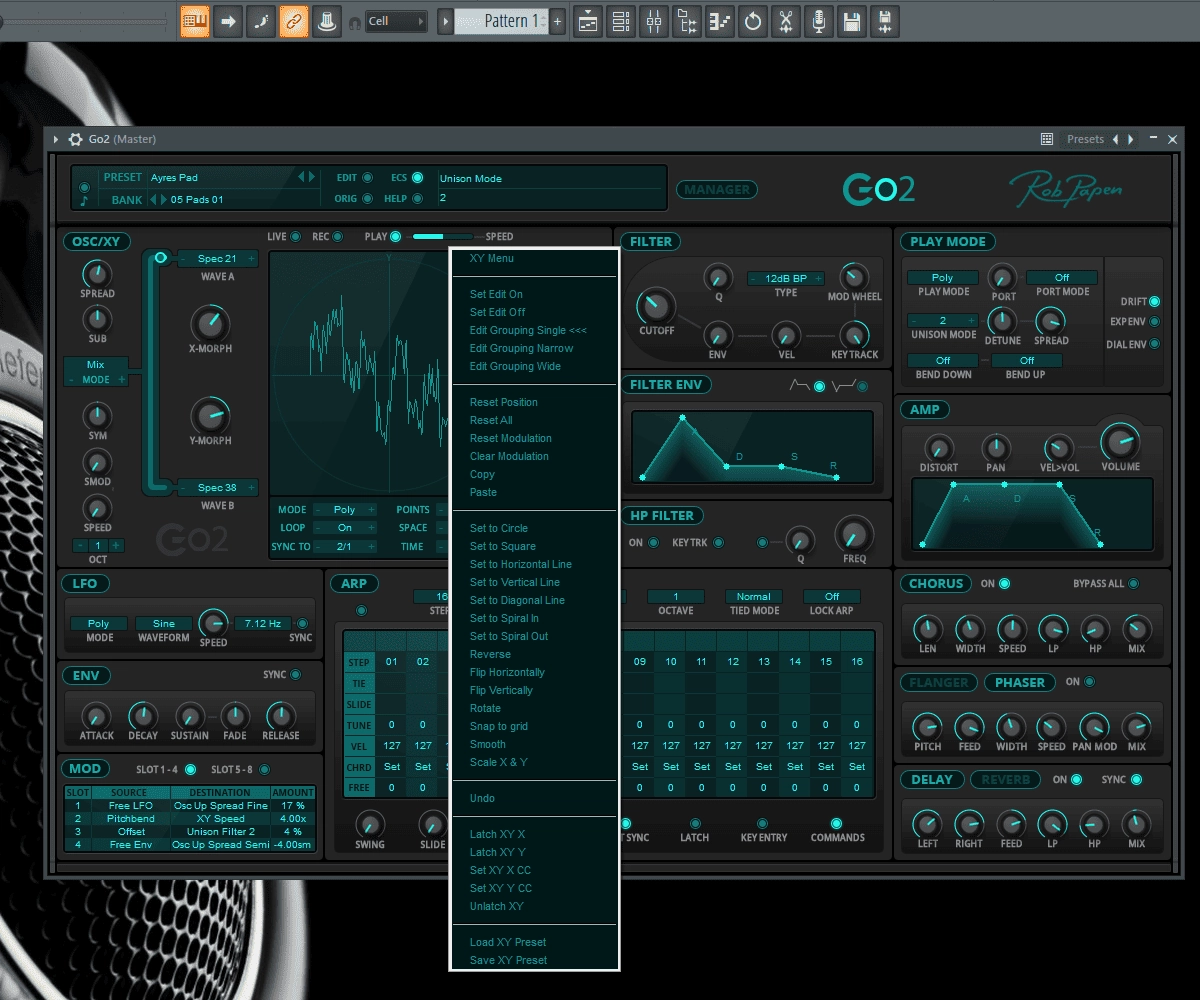
Task: Choose Reset Modulation in XY menu
Action: tap(511, 438)
